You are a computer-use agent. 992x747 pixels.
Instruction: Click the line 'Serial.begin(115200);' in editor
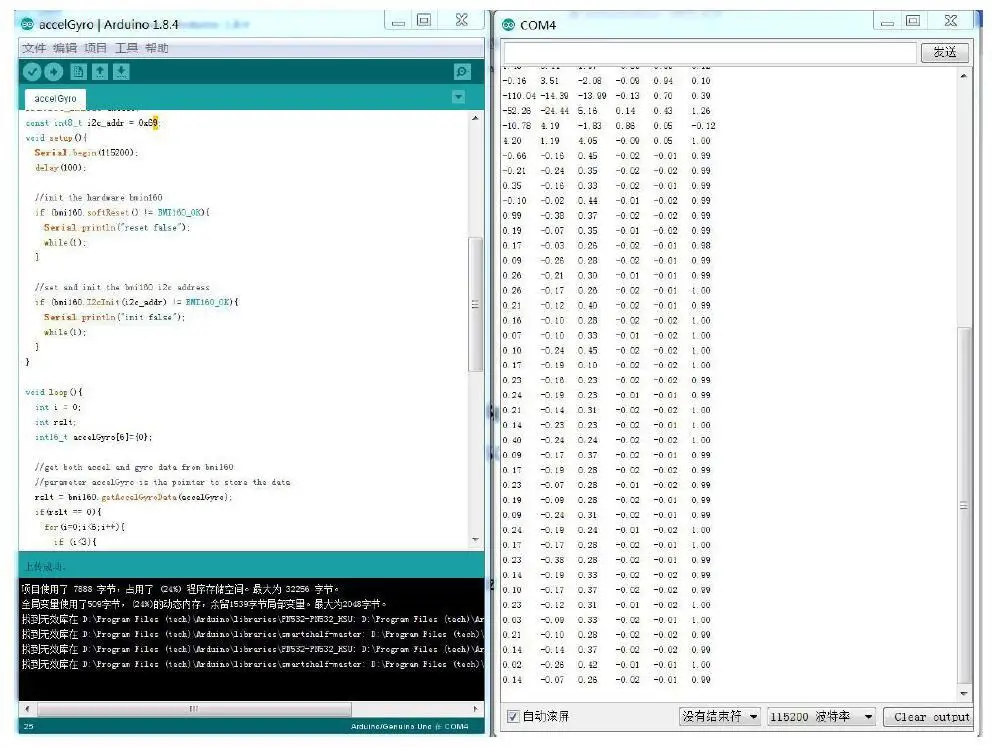86,152
